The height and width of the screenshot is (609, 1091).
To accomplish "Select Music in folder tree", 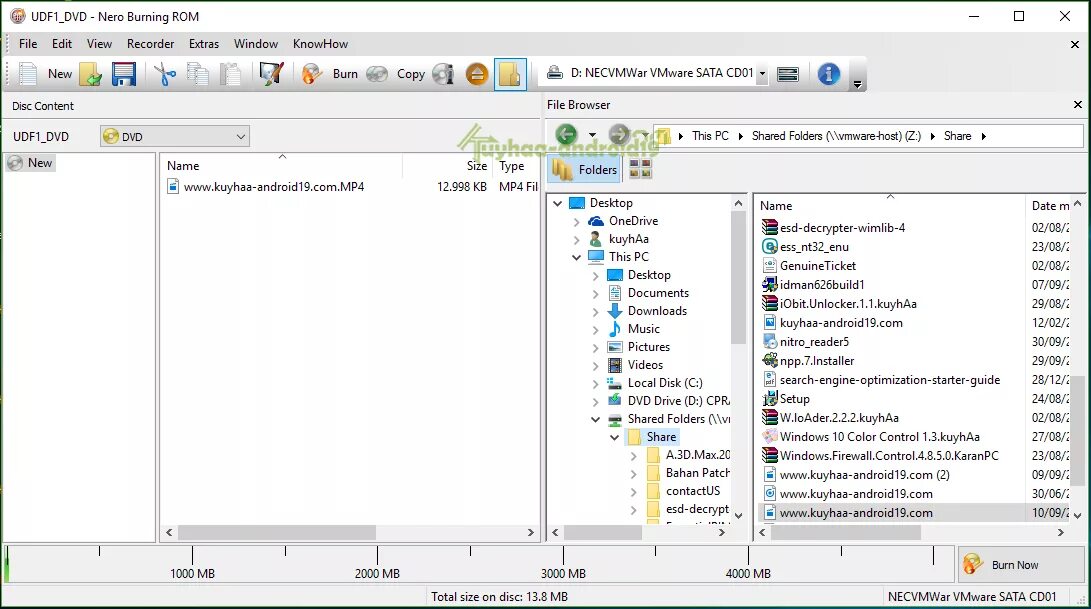I will (643, 329).
